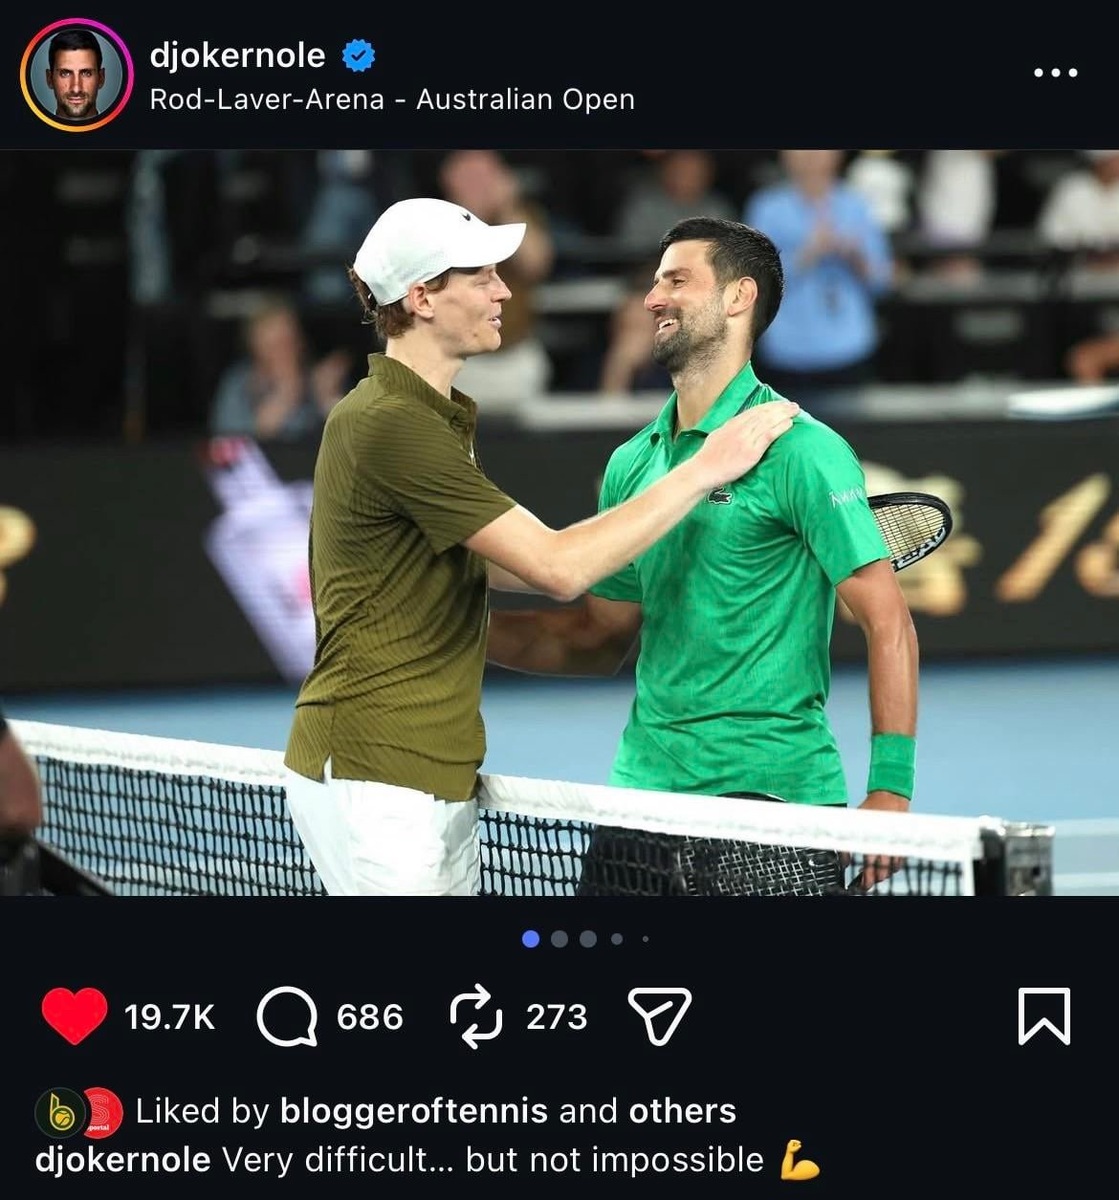This screenshot has height=1200, width=1119.
Task: Tap 'others' to see all likers
Action: coord(682,1111)
